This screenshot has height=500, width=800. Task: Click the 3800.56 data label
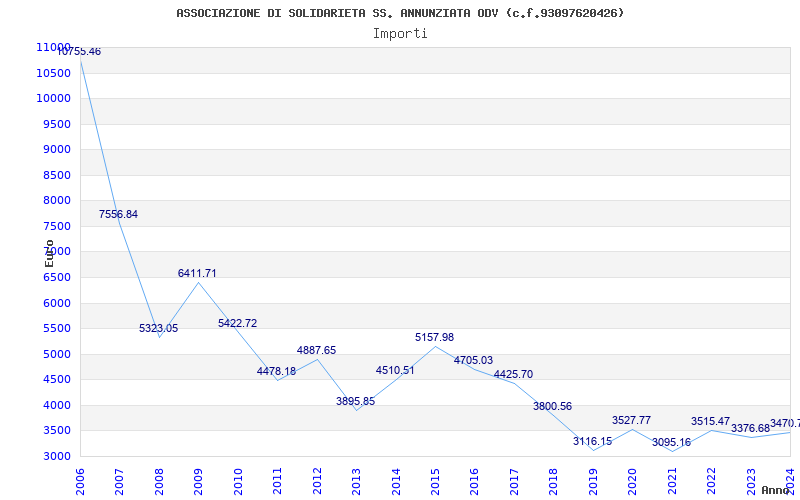(x=553, y=407)
